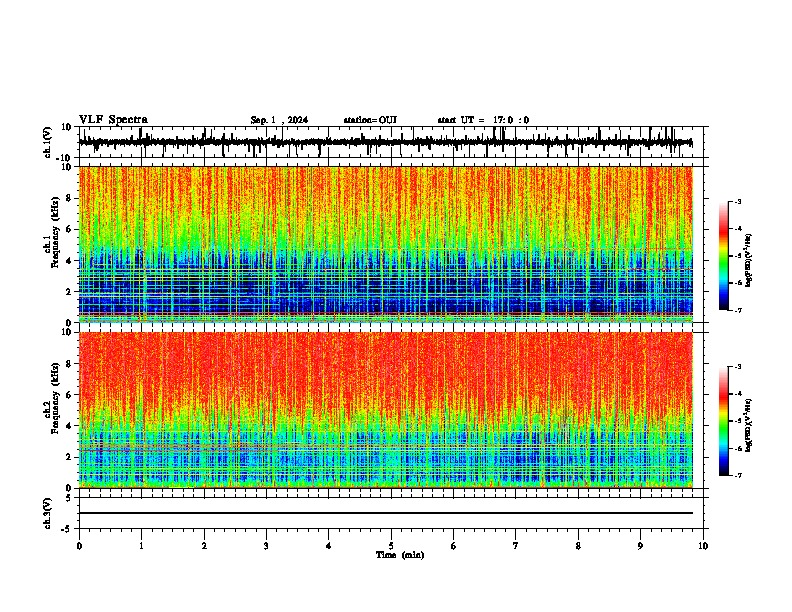Screen dimensions: 792x612
Task: Click the 'start UT = 17:0 :0' label
Action: [483, 120]
